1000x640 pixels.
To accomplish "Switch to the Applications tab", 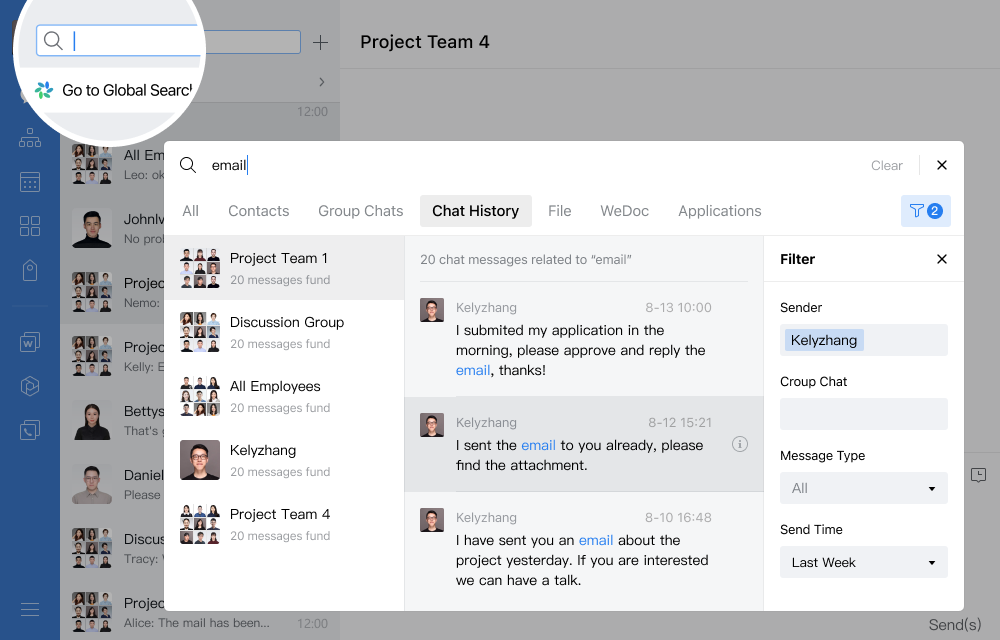I will [x=719, y=211].
